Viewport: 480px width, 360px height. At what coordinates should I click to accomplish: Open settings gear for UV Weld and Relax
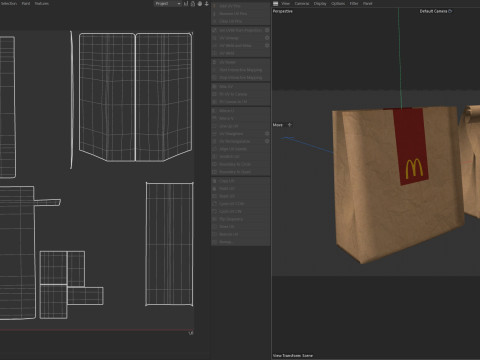(267, 46)
